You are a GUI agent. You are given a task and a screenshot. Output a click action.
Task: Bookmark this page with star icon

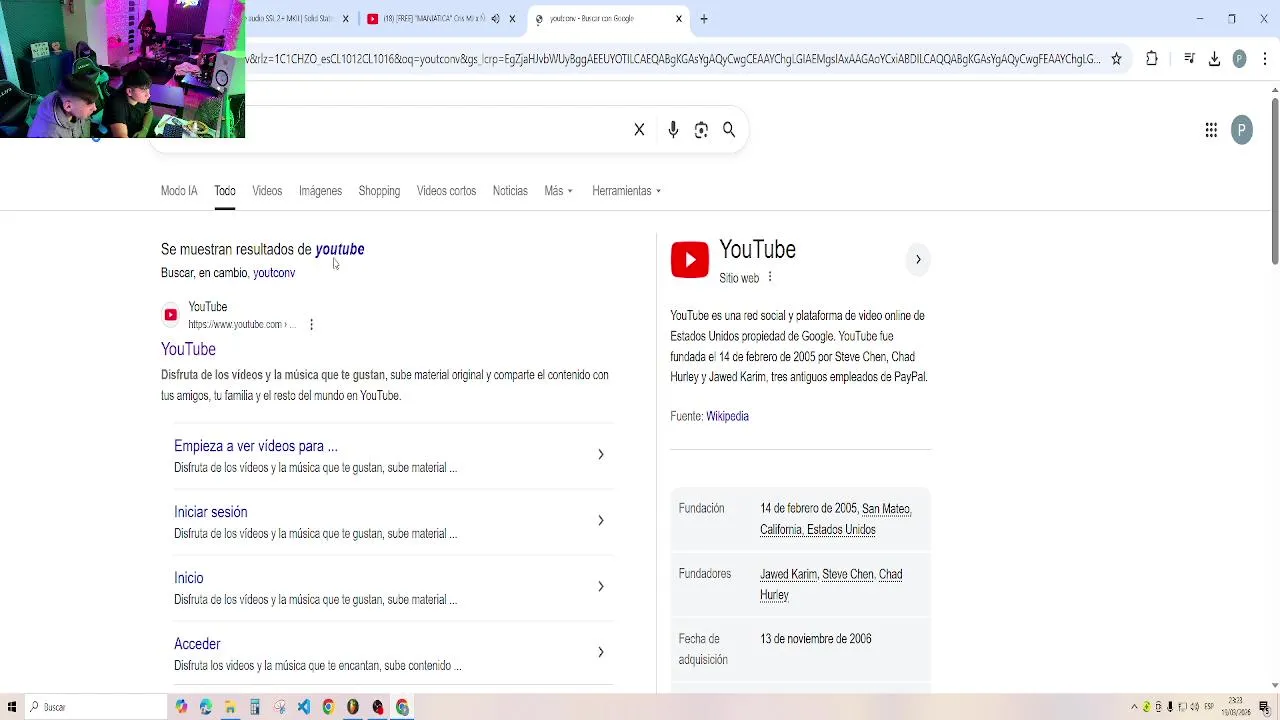pos(1116,59)
